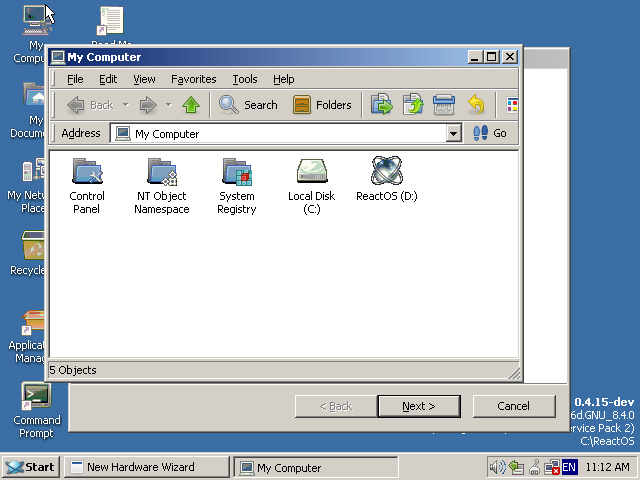This screenshot has height=480, width=640.
Task: Open the View menu
Action: pyautogui.click(x=144, y=79)
